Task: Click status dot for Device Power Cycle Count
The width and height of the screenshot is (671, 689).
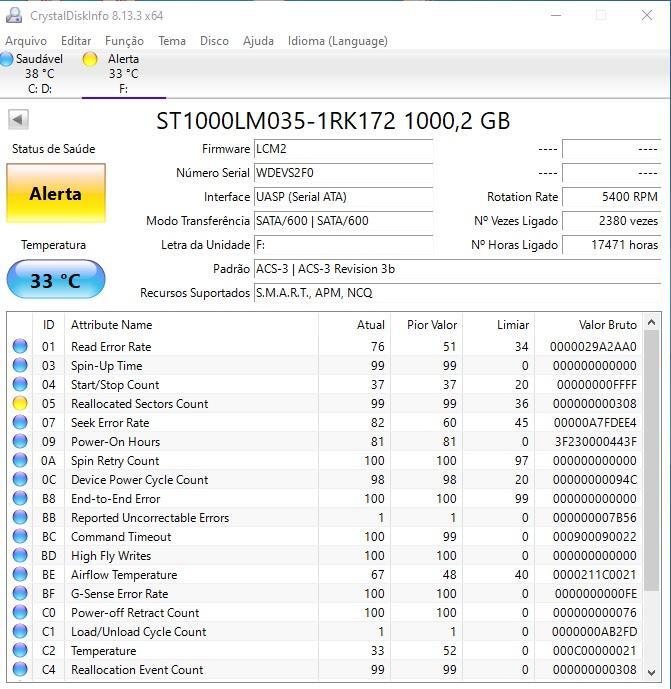Action: [x=20, y=479]
